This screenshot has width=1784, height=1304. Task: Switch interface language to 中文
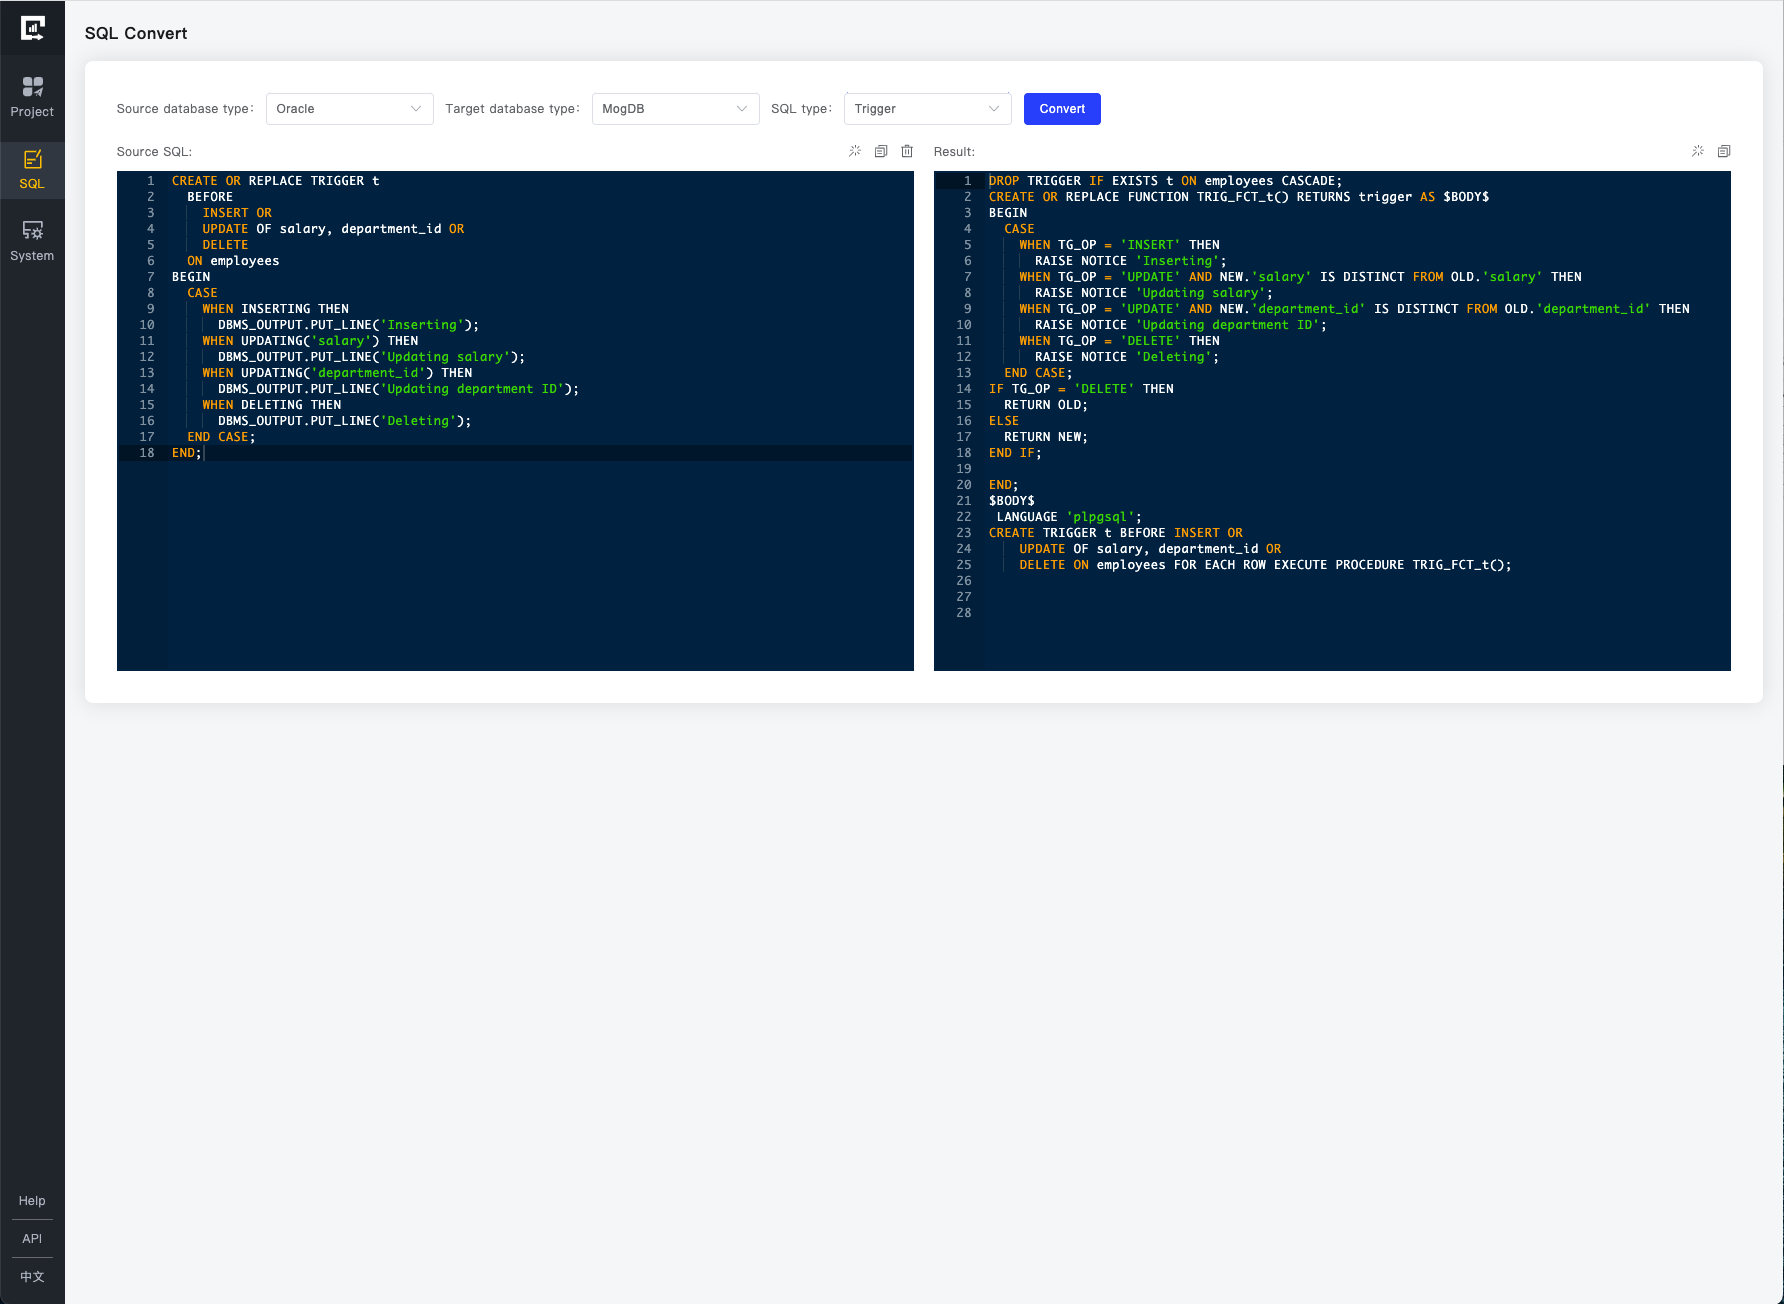32,1276
